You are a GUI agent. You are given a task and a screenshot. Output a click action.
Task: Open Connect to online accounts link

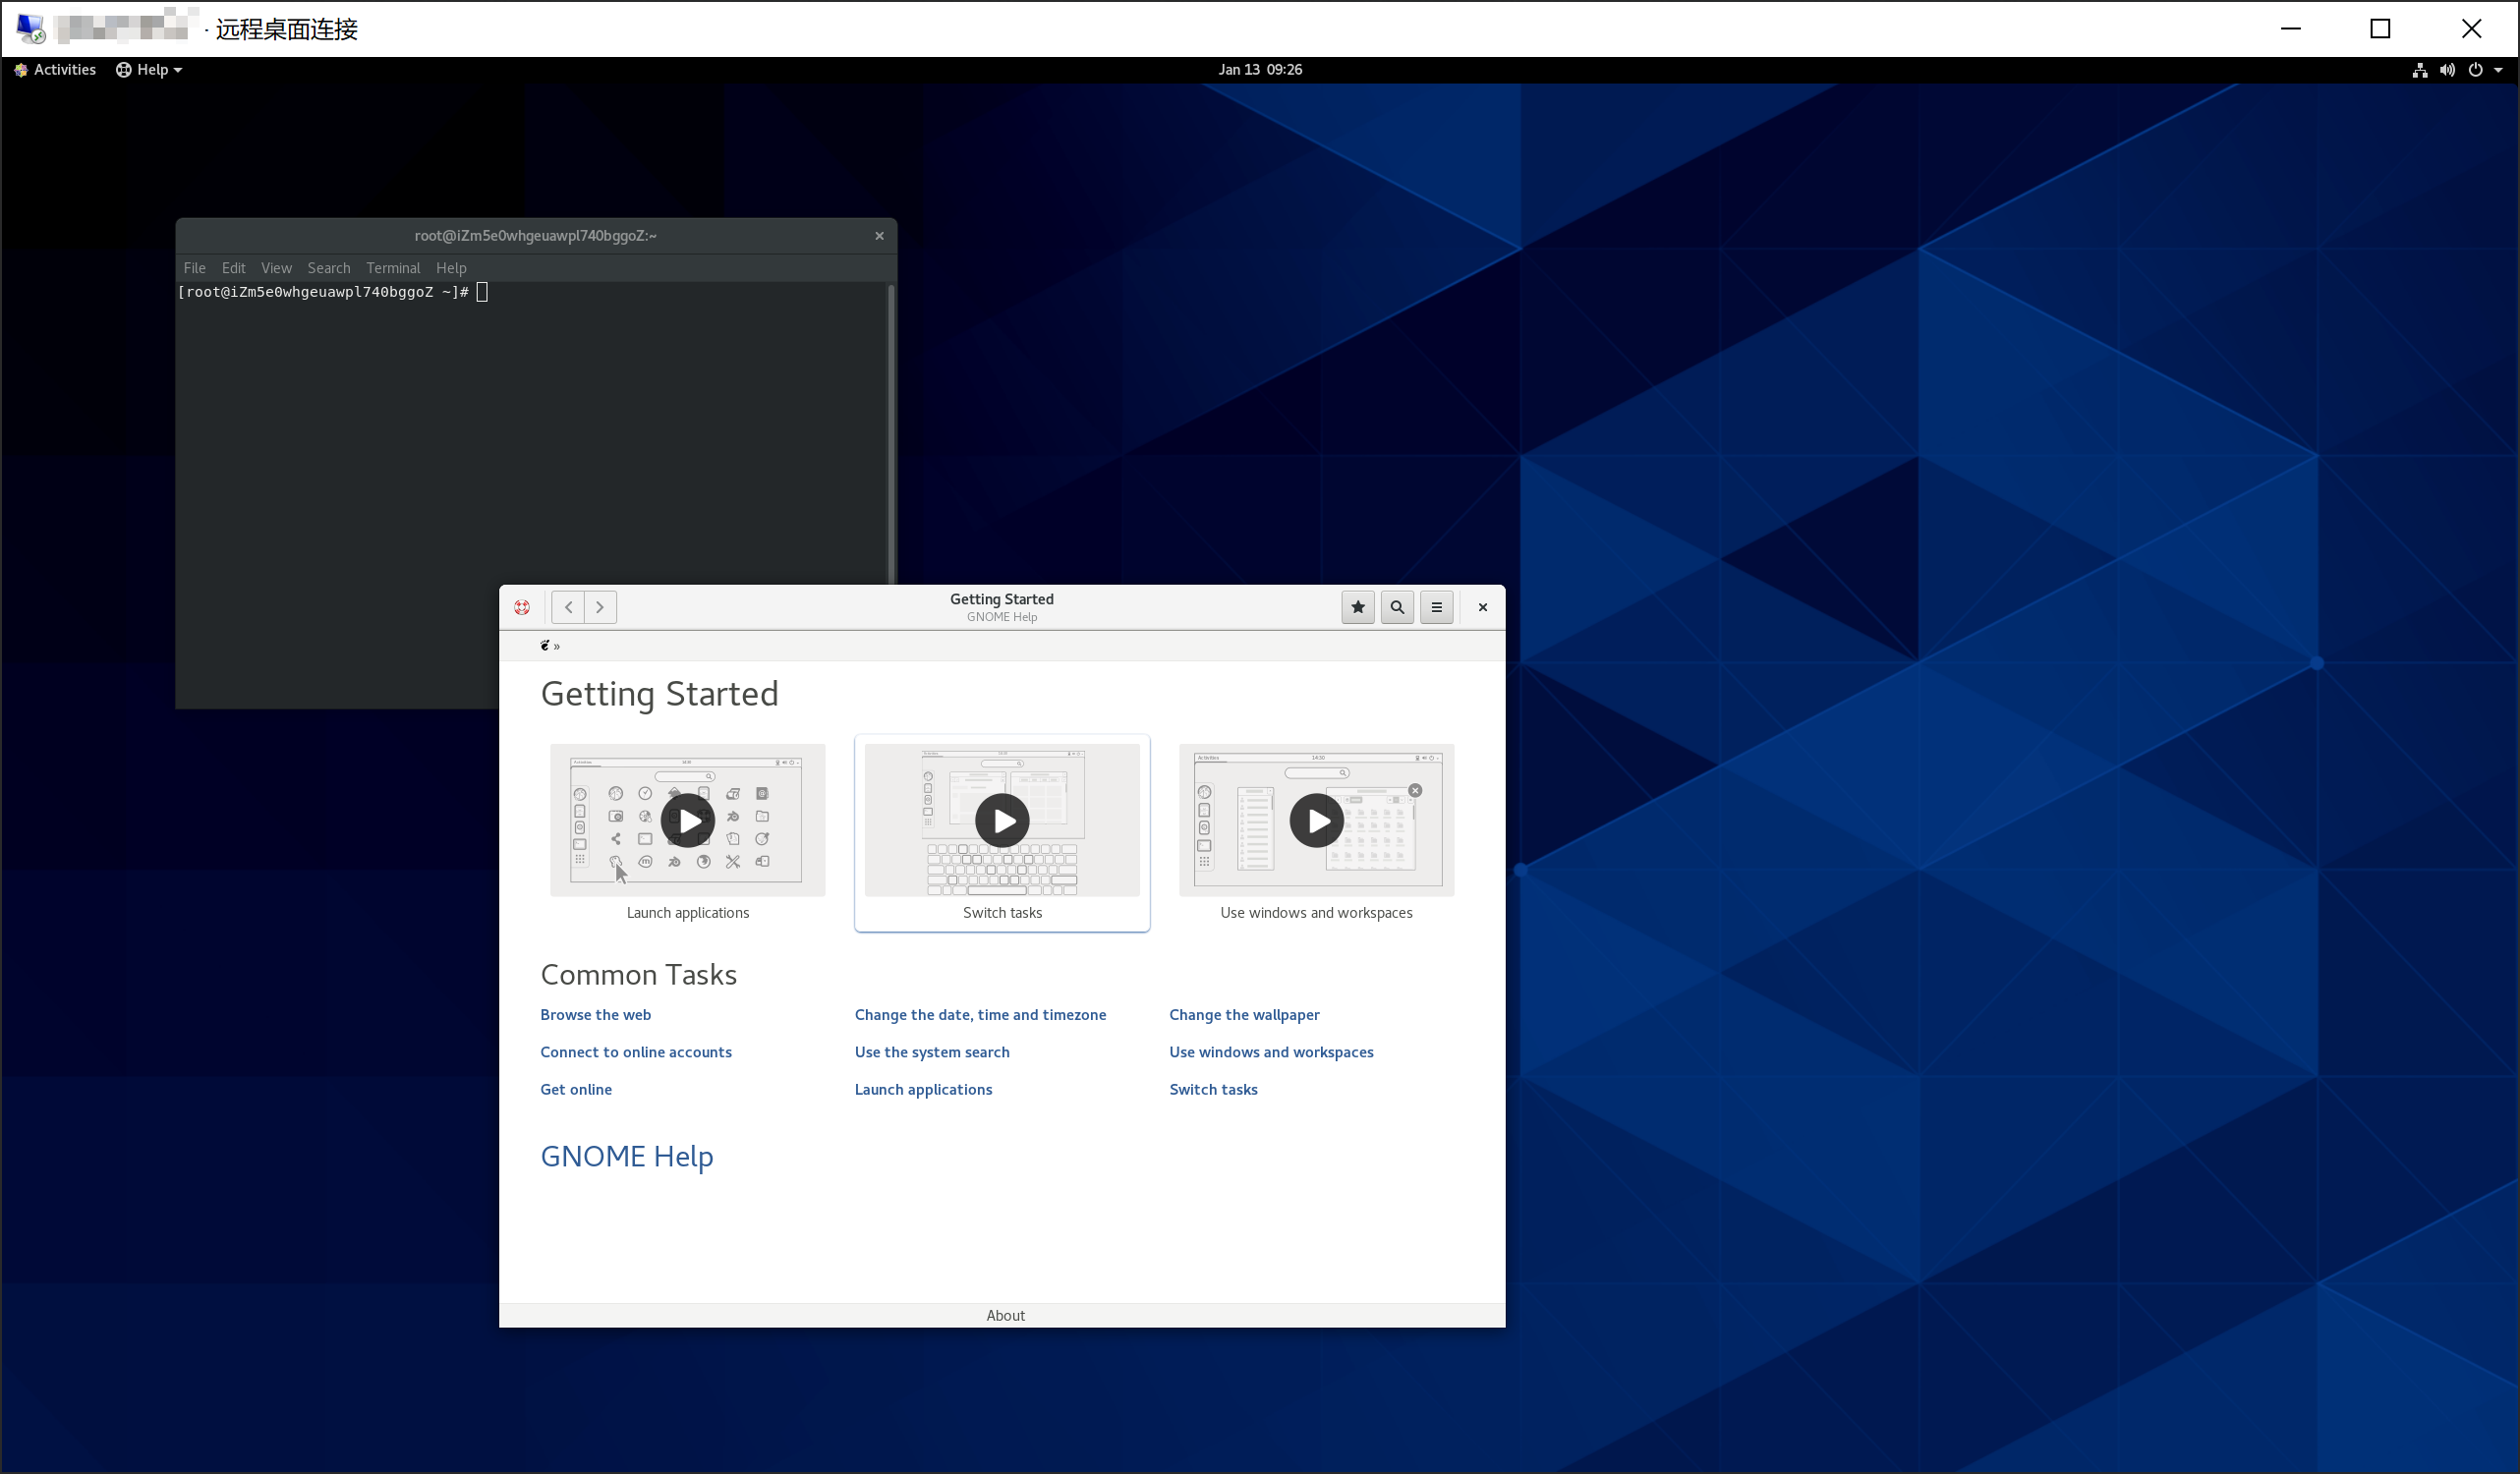click(636, 1052)
